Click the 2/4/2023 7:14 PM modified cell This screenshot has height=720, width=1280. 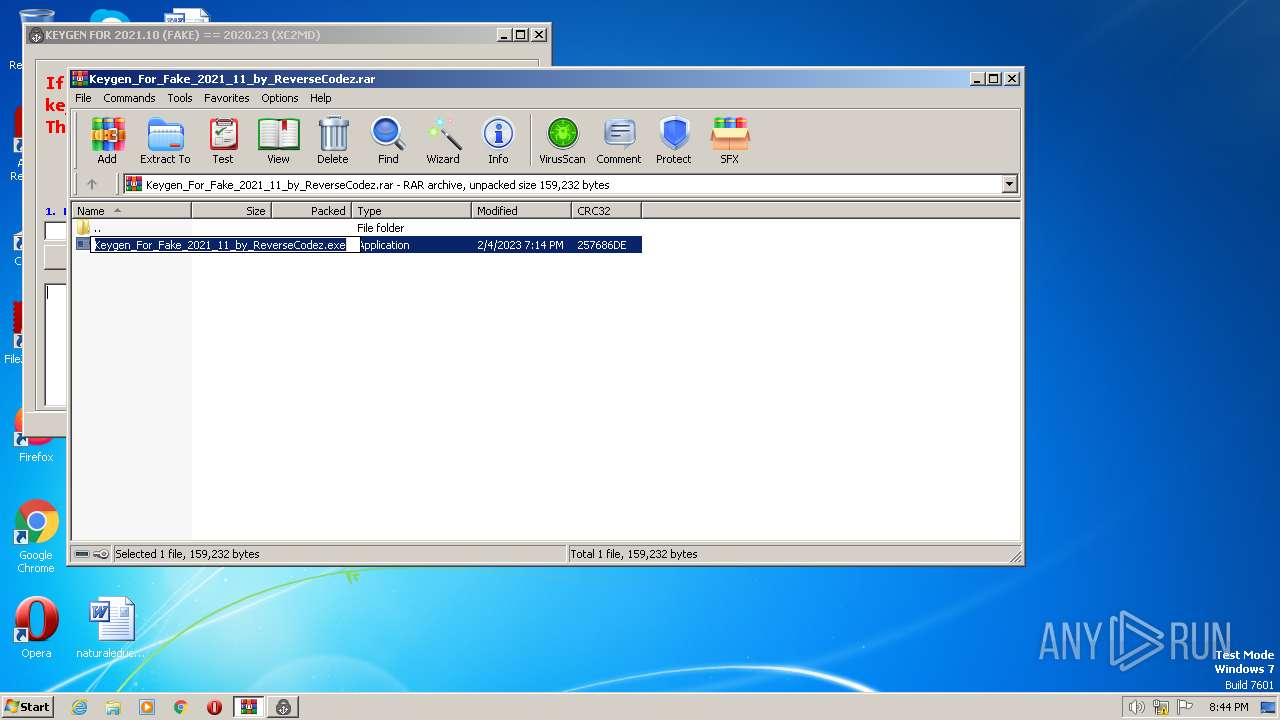[520, 245]
